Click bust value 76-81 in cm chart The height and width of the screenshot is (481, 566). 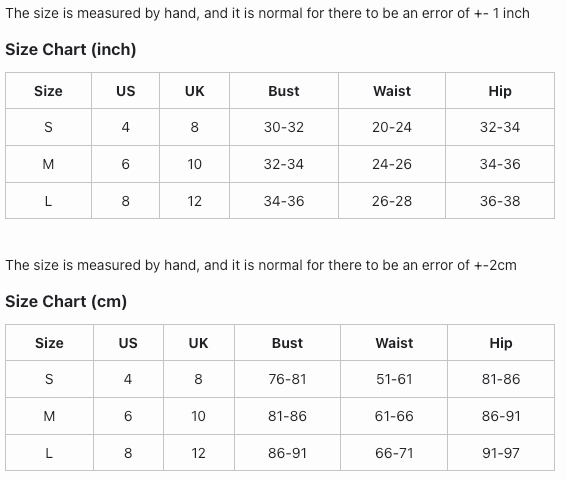pos(287,379)
